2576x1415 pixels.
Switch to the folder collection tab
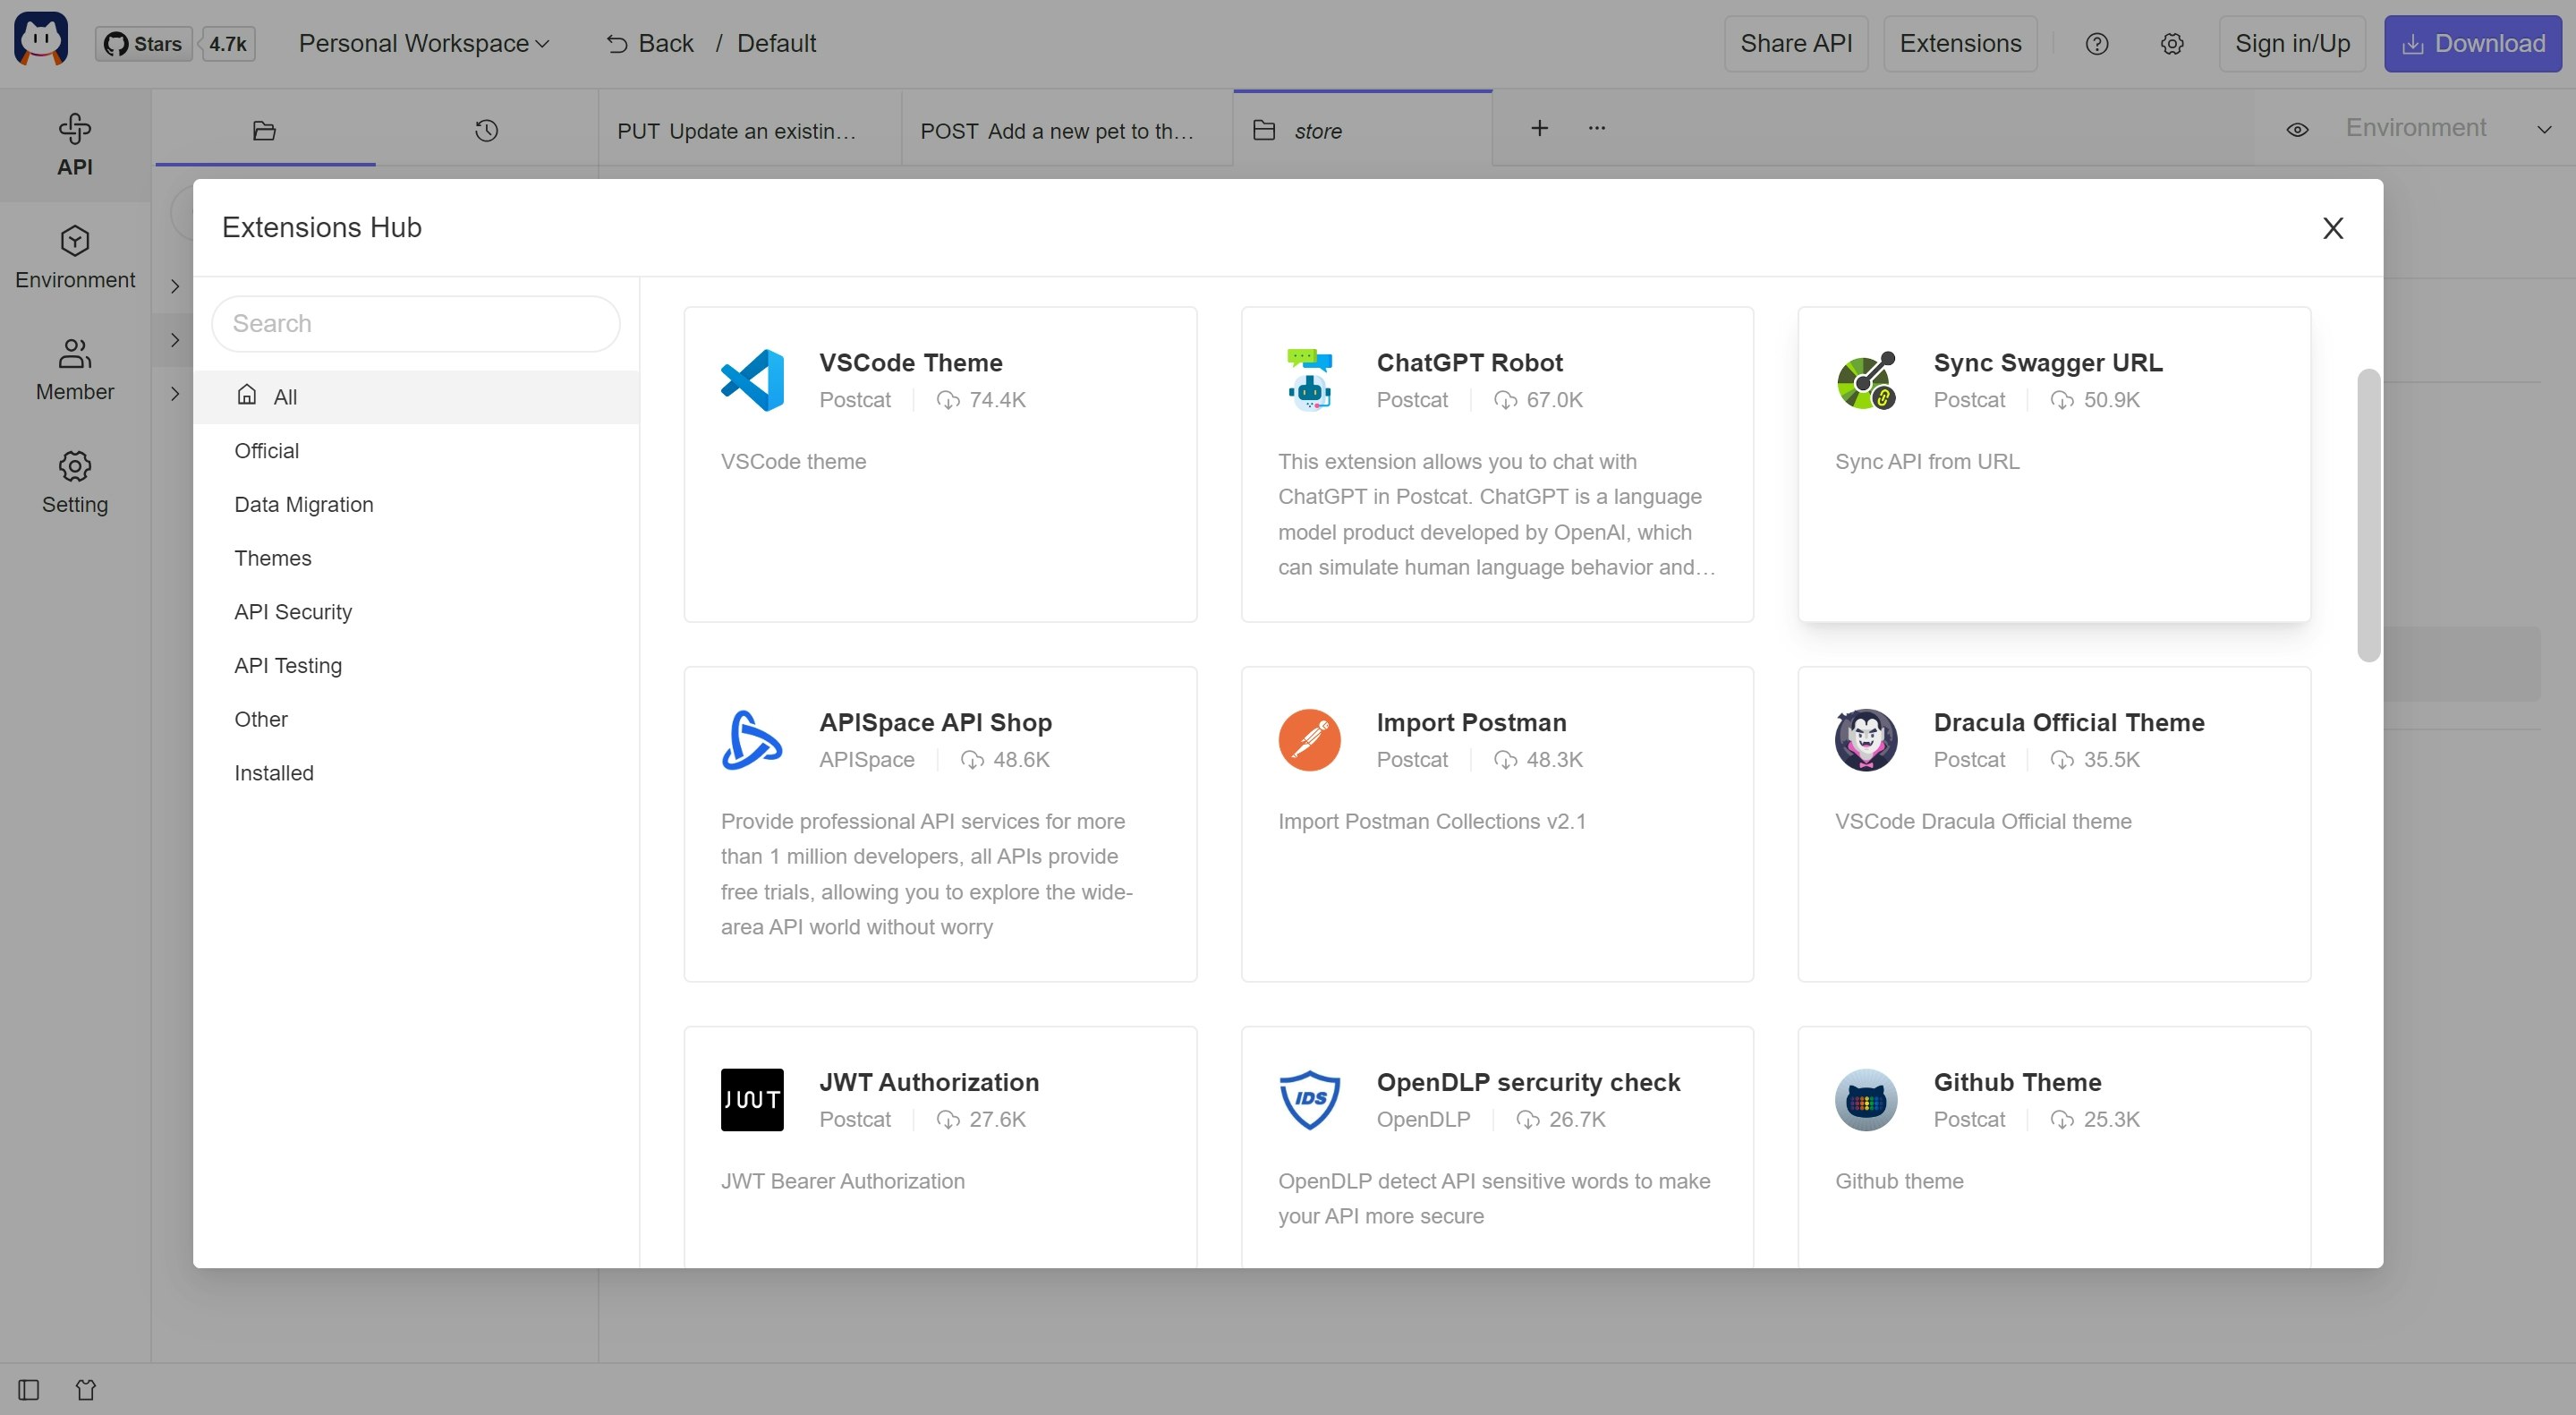pyautogui.click(x=264, y=131)
